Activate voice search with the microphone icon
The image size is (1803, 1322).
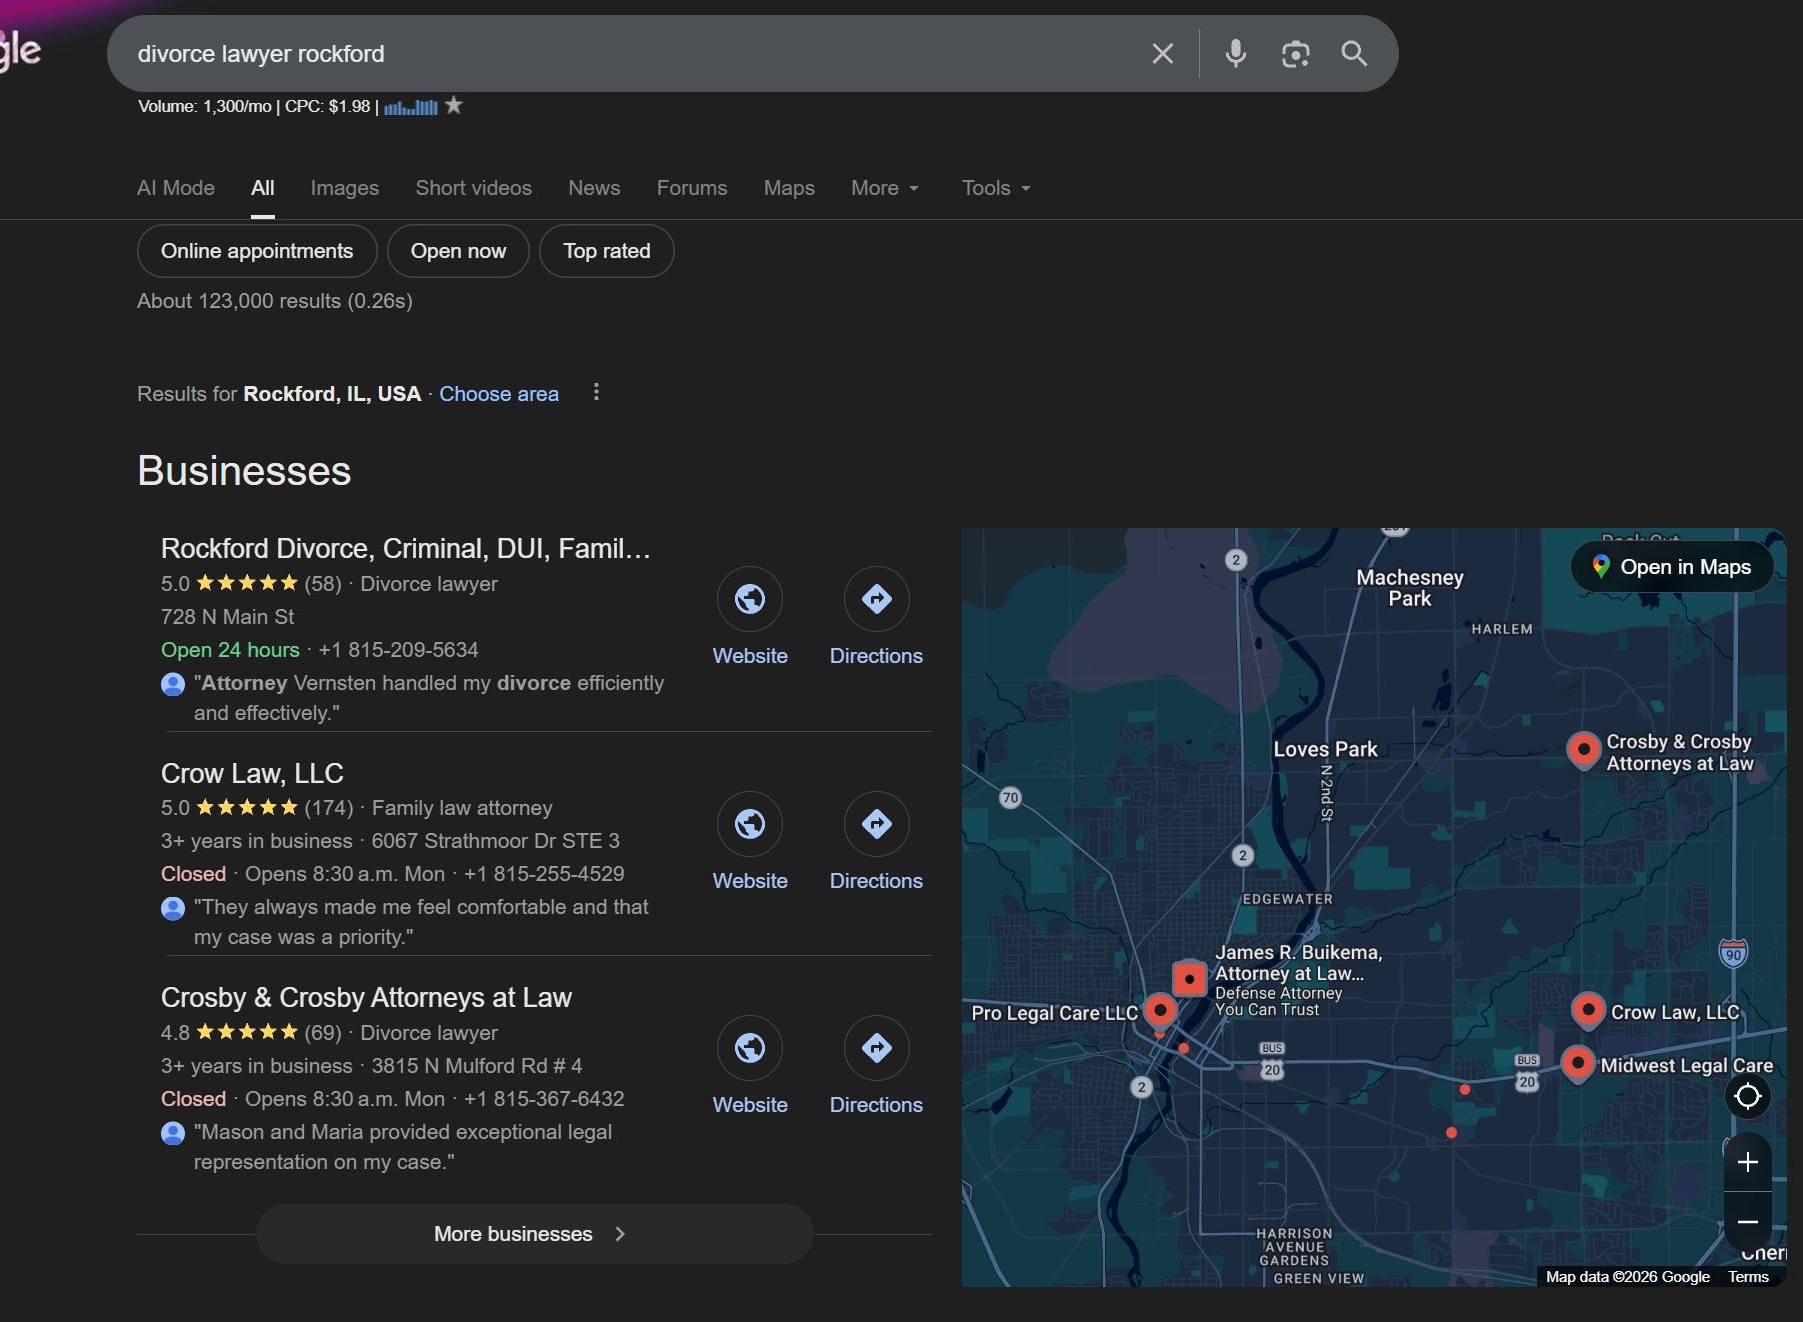[1236, 54]
